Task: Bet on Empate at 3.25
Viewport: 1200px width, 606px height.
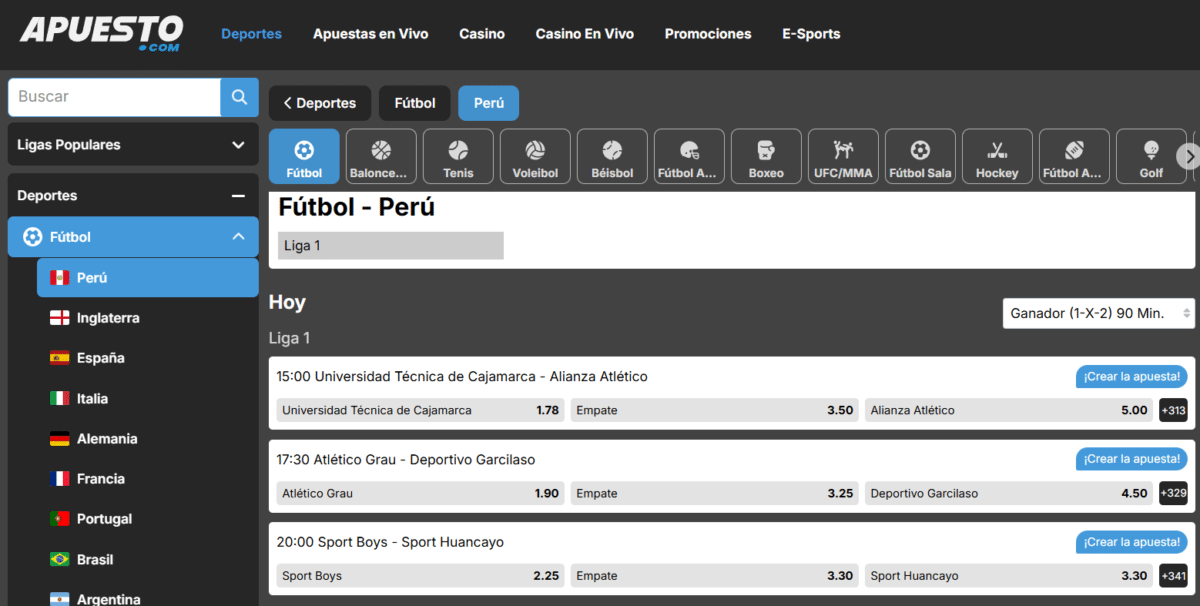Action: tap(715, 493)
